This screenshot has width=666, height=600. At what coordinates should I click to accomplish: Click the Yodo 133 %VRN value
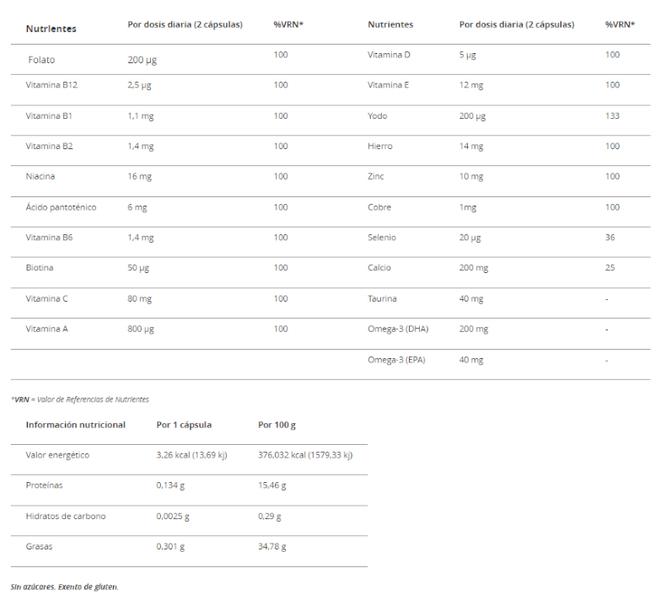tap(612, 116)
